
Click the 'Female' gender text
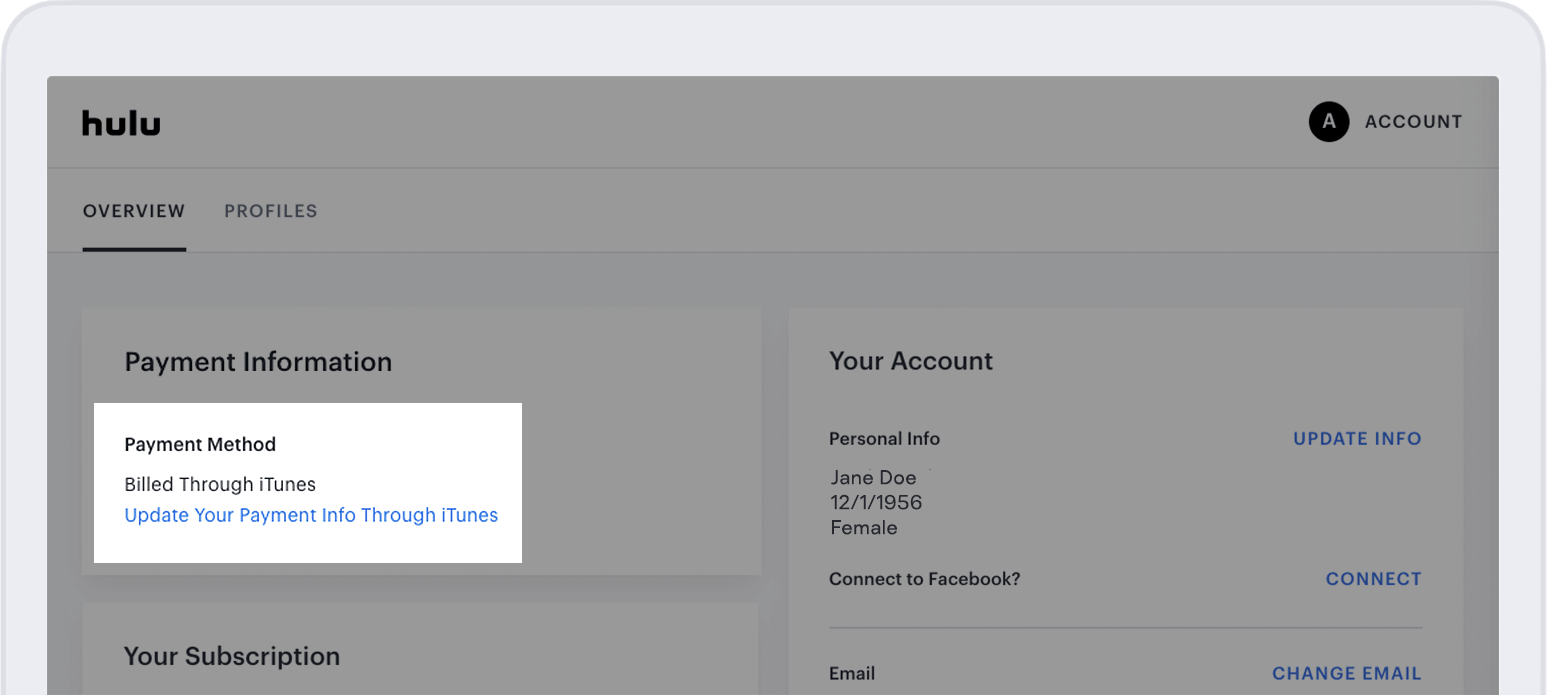(x=864, y=527)
